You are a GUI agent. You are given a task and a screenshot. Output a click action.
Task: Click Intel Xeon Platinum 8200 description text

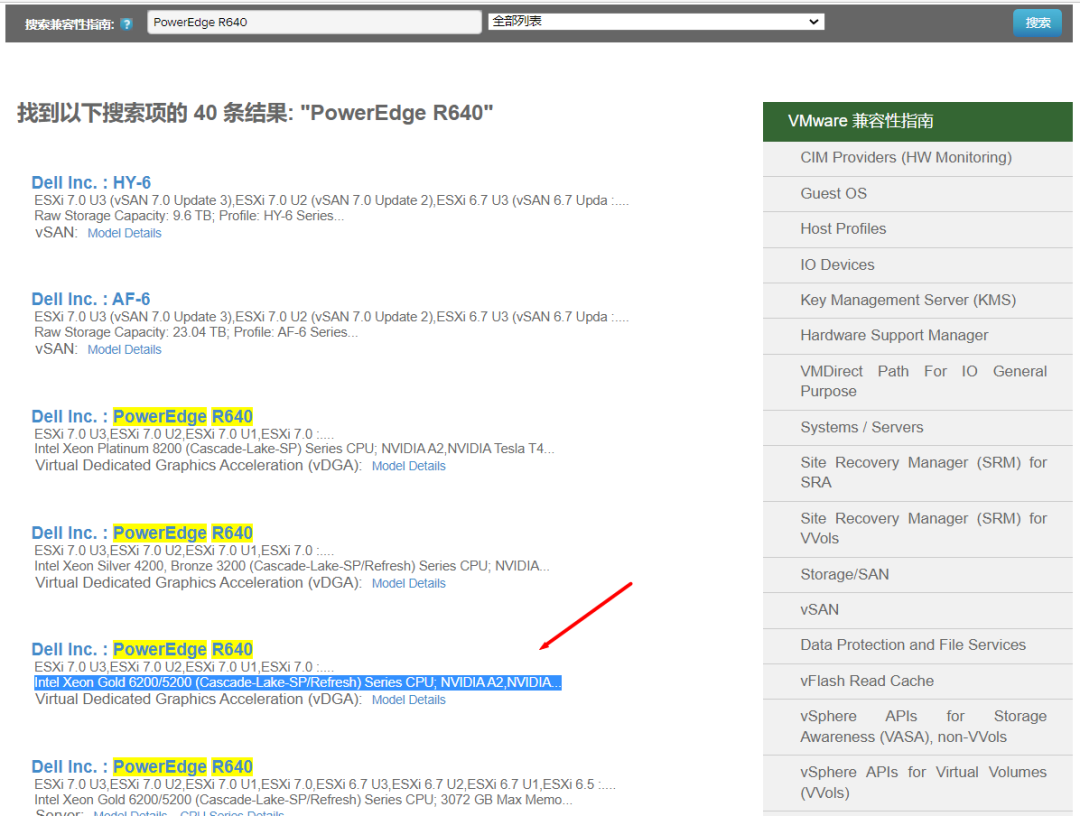pyautogui.click(x=294, y=448)
